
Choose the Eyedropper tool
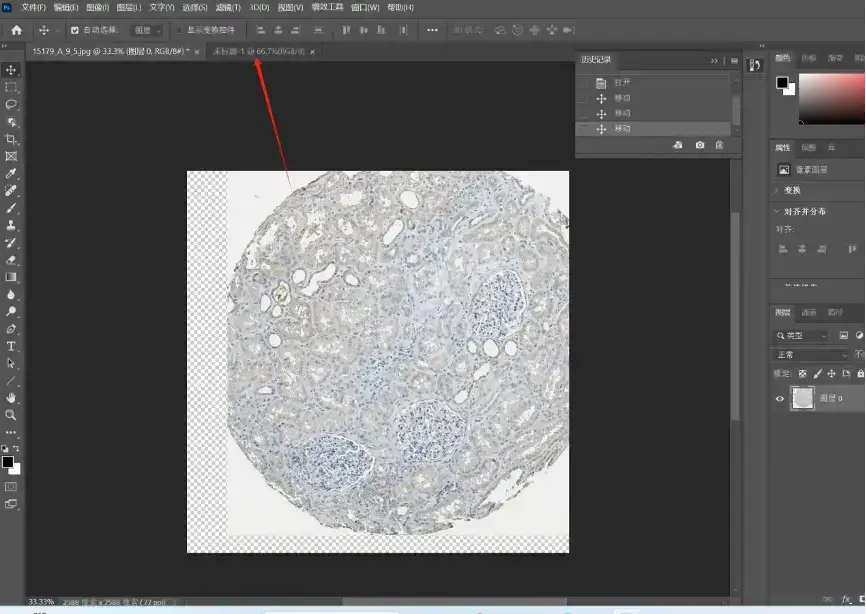(x=12, y=174)
